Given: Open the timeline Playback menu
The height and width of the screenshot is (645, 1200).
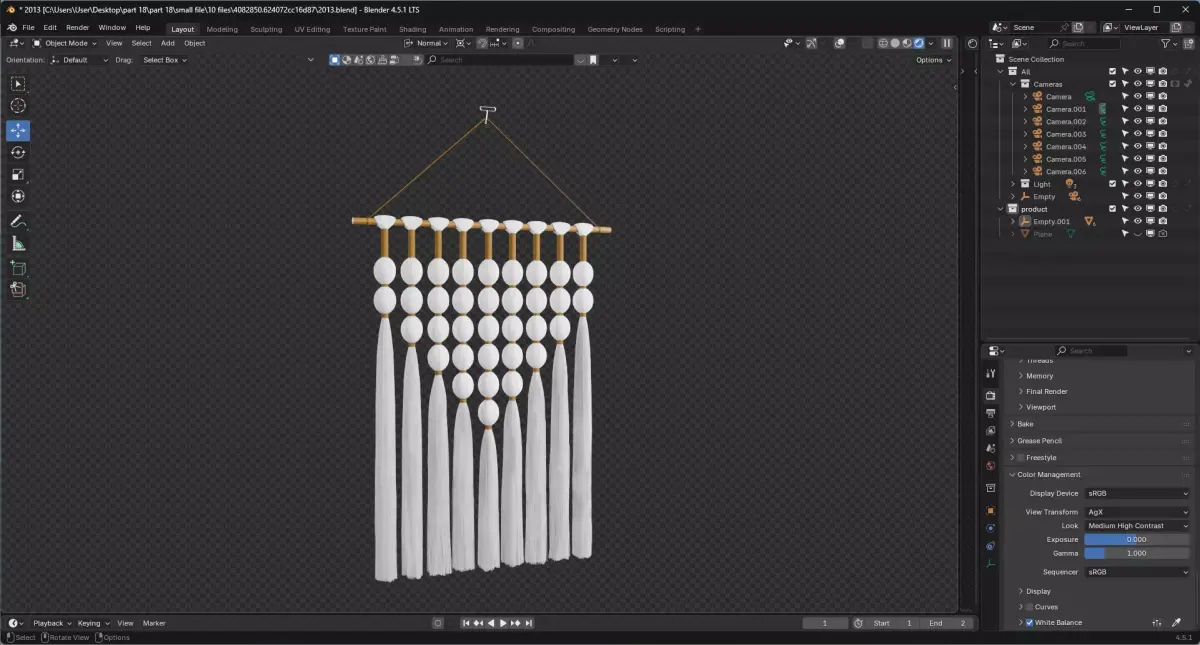Looking at the screenshot, I should click(x=52, y=623).
